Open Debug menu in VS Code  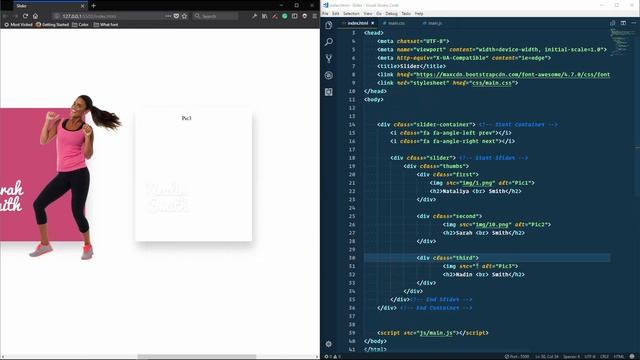tap(391, 13)
